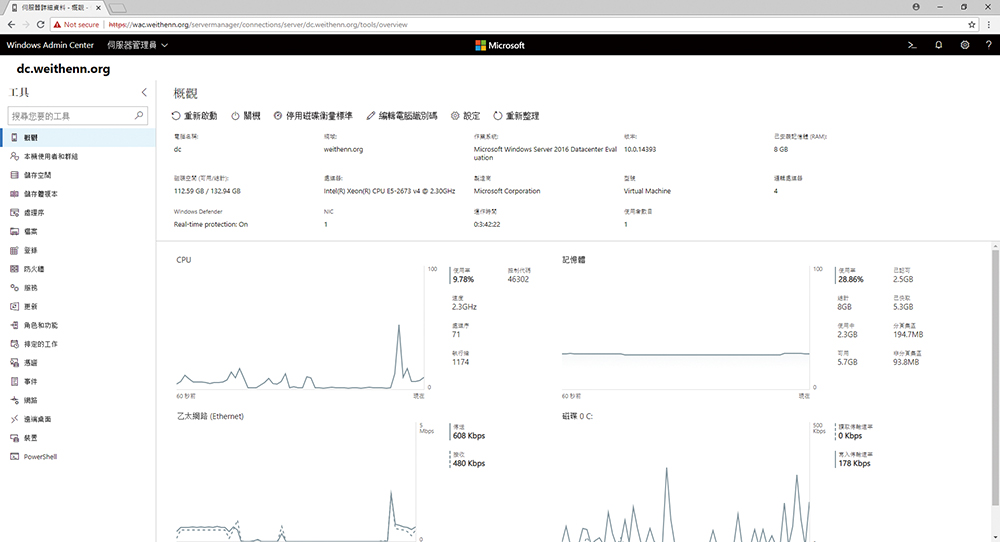1000x542 pixels.
Task: Open the 防火牆 firewall tool
Action: tap(77, 269)
